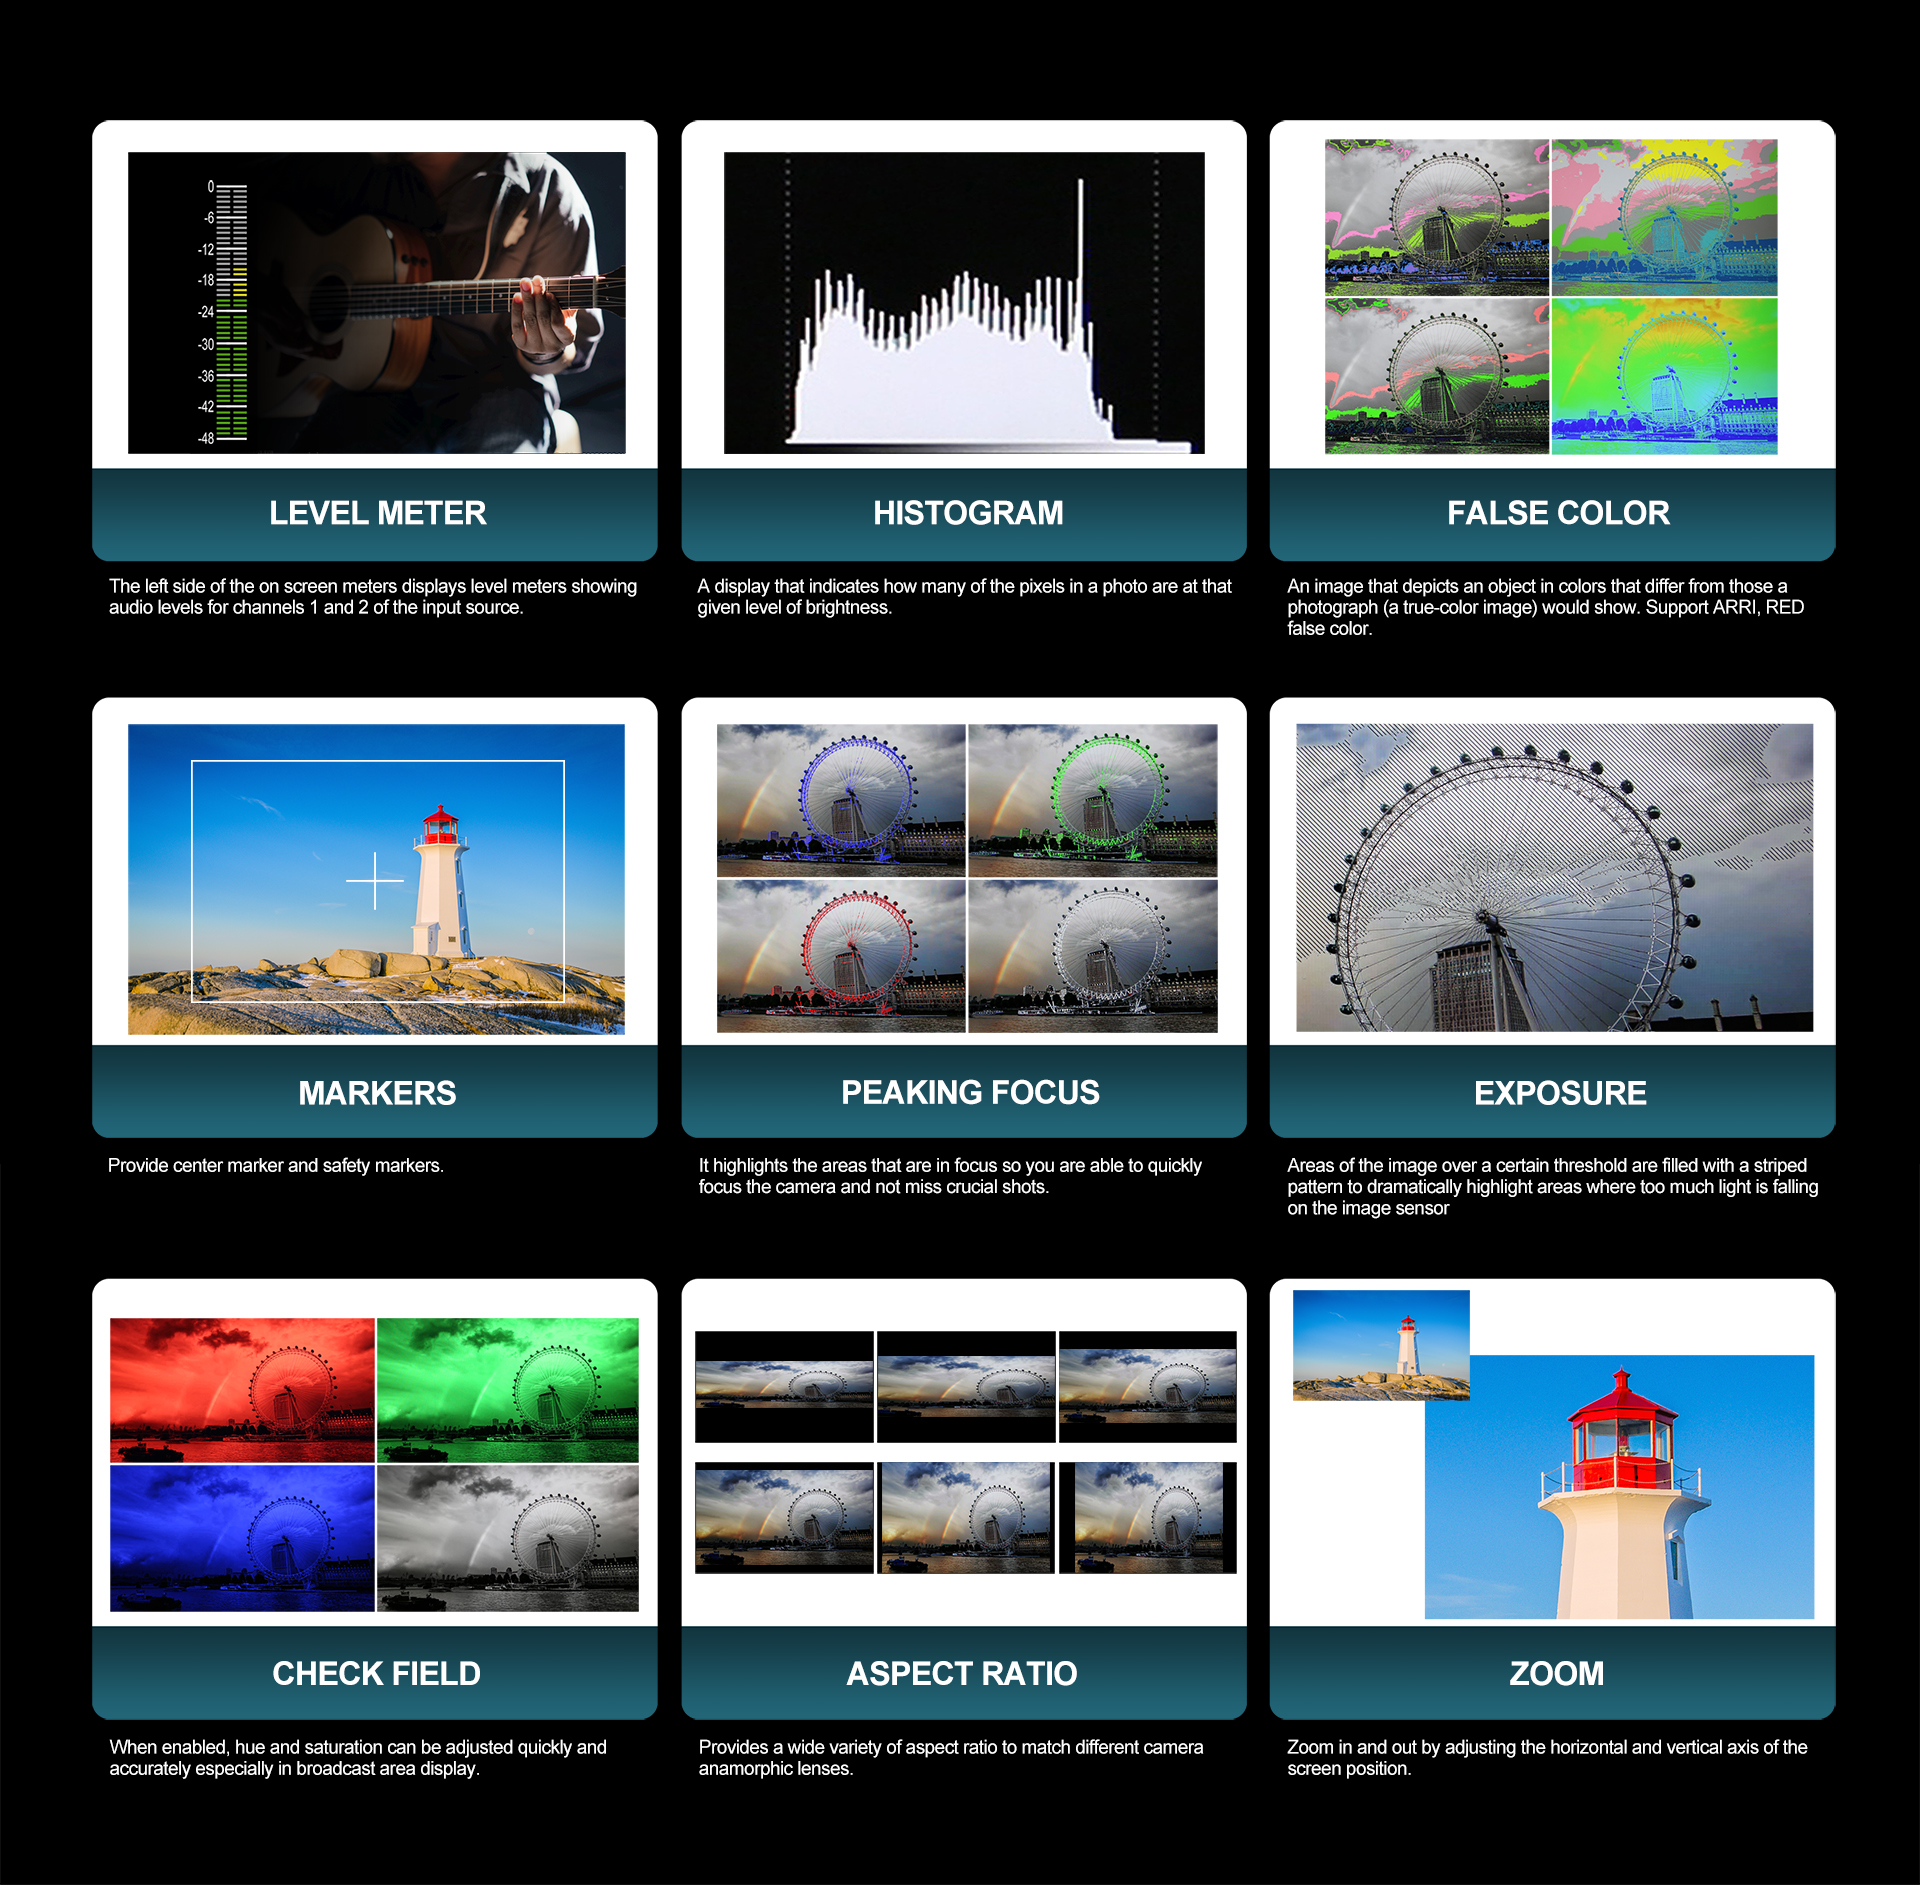
Task: Click the center crosshair marker on lighthouse
Action: coord(375,881)
